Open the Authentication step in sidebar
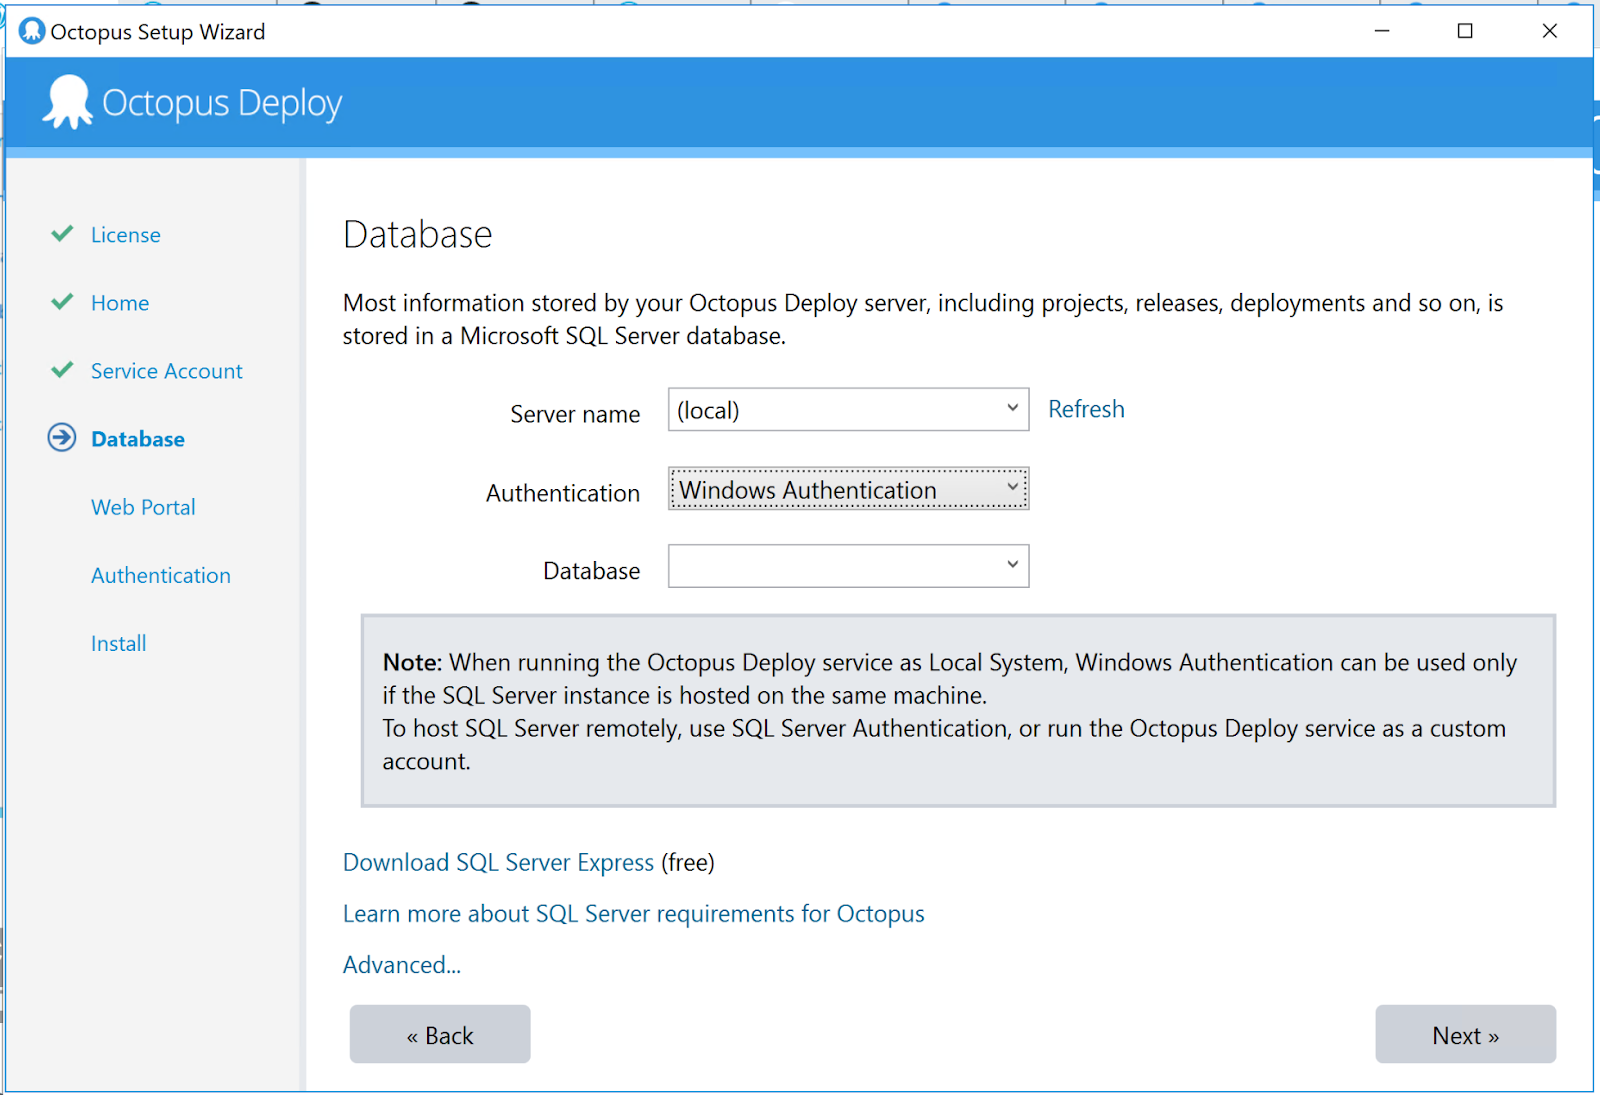 tap(161, 575)
